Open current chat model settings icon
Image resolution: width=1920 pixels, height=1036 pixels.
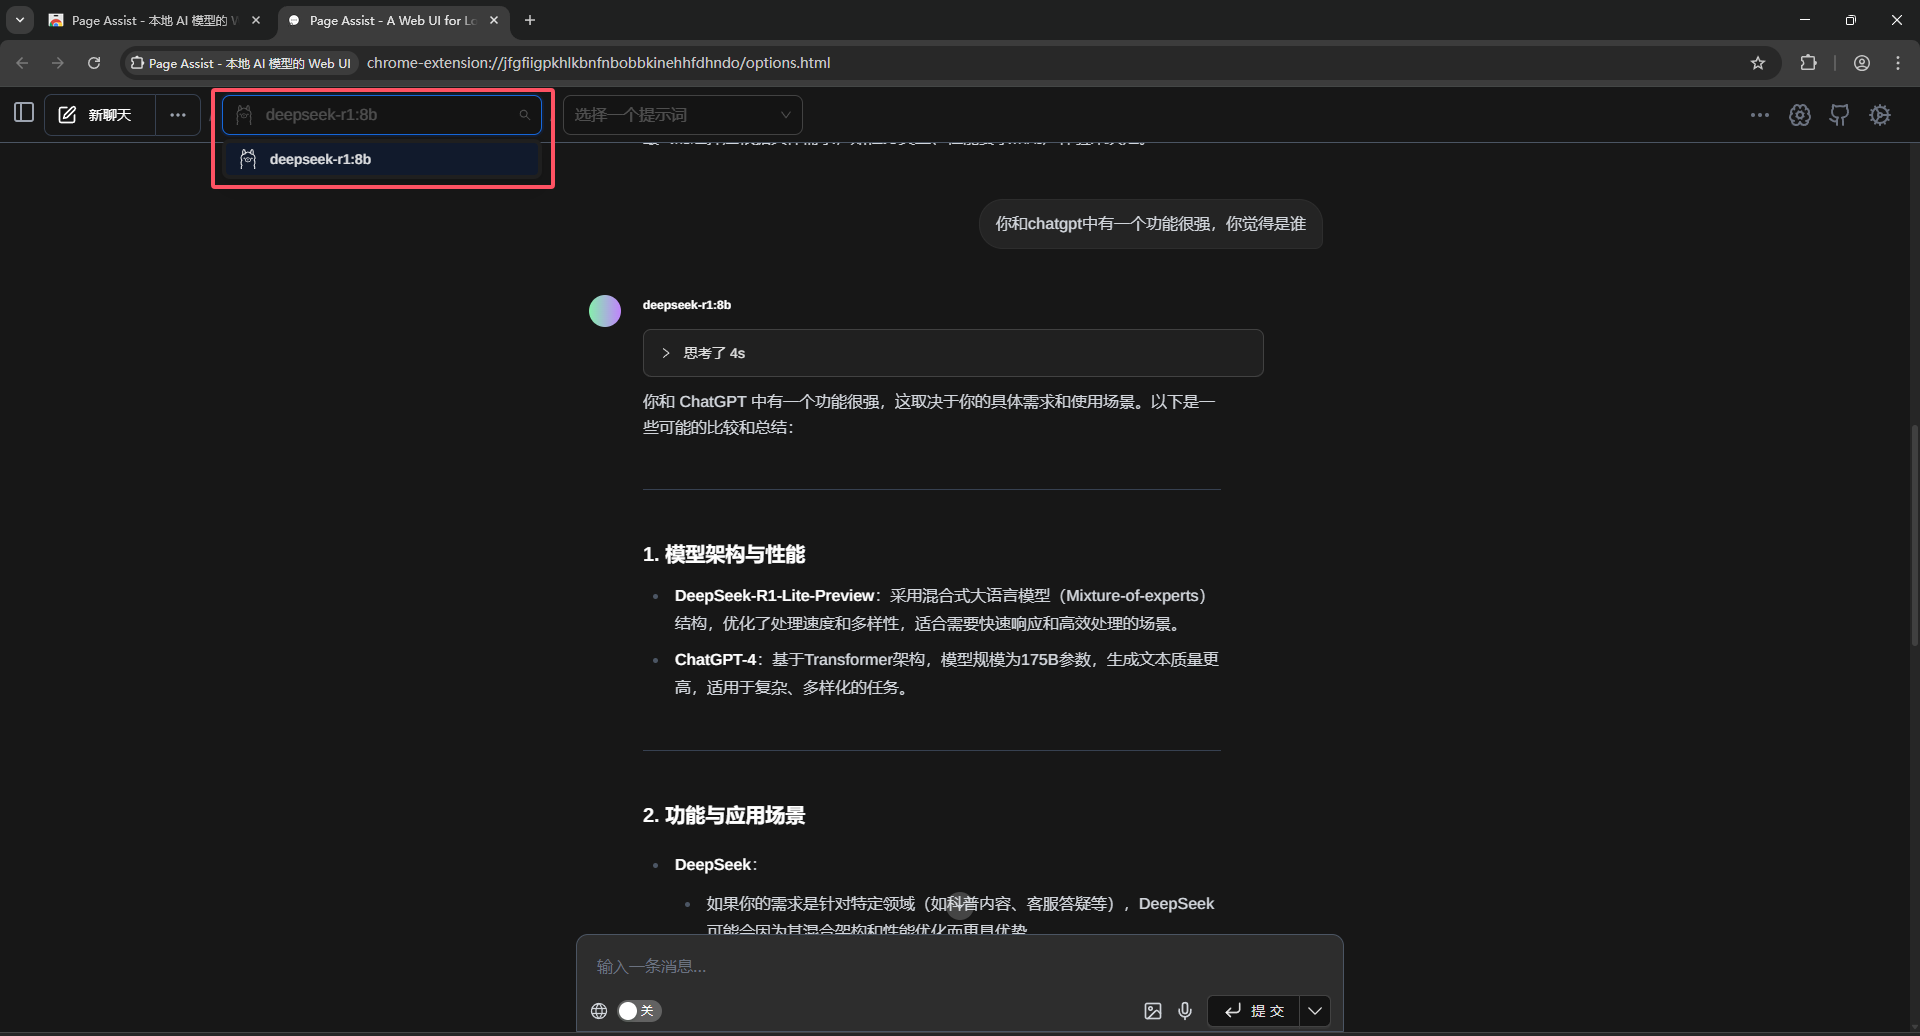point(1800,115)
